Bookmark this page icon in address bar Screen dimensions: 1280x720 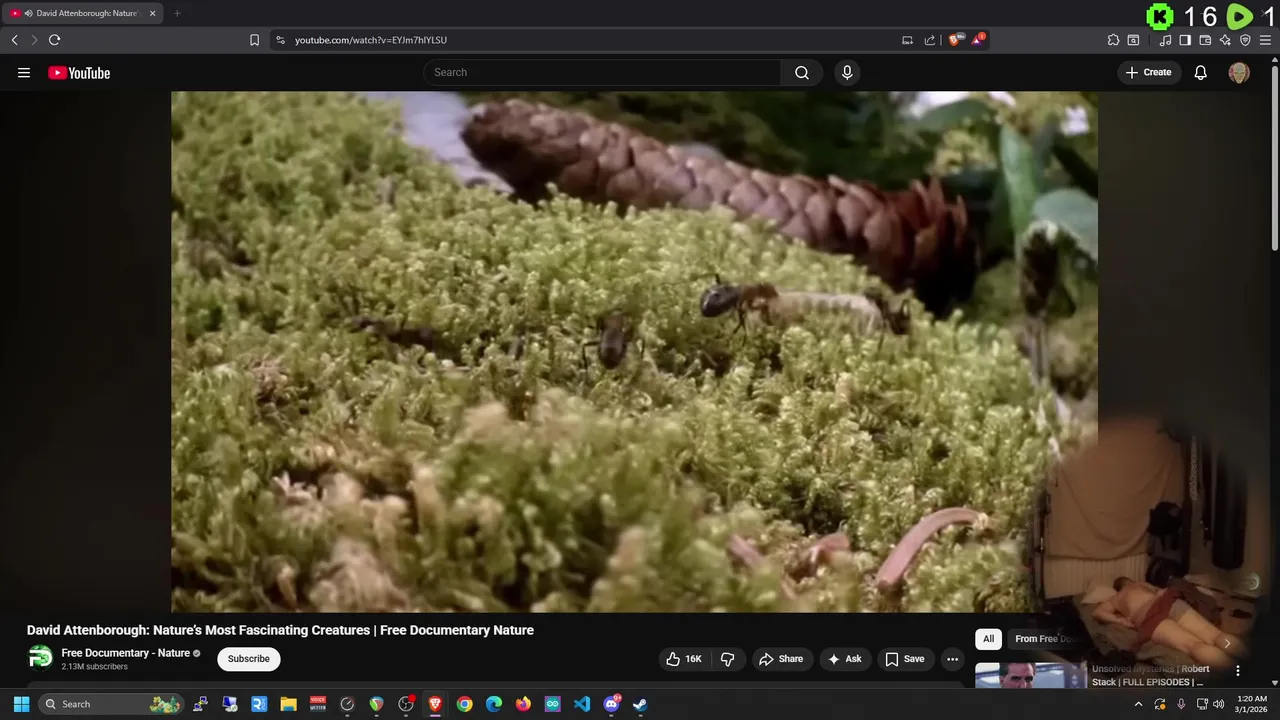click(254, 40)
